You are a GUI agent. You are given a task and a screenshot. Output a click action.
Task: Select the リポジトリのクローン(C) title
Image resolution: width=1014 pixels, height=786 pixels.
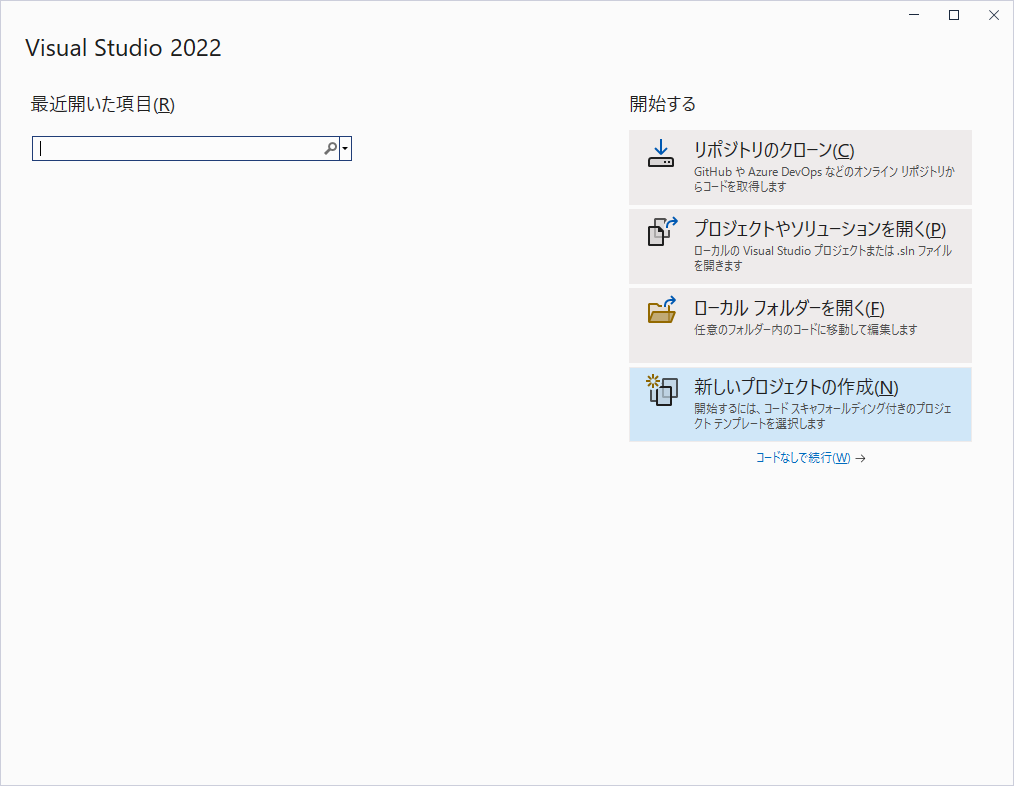[773, 150]
